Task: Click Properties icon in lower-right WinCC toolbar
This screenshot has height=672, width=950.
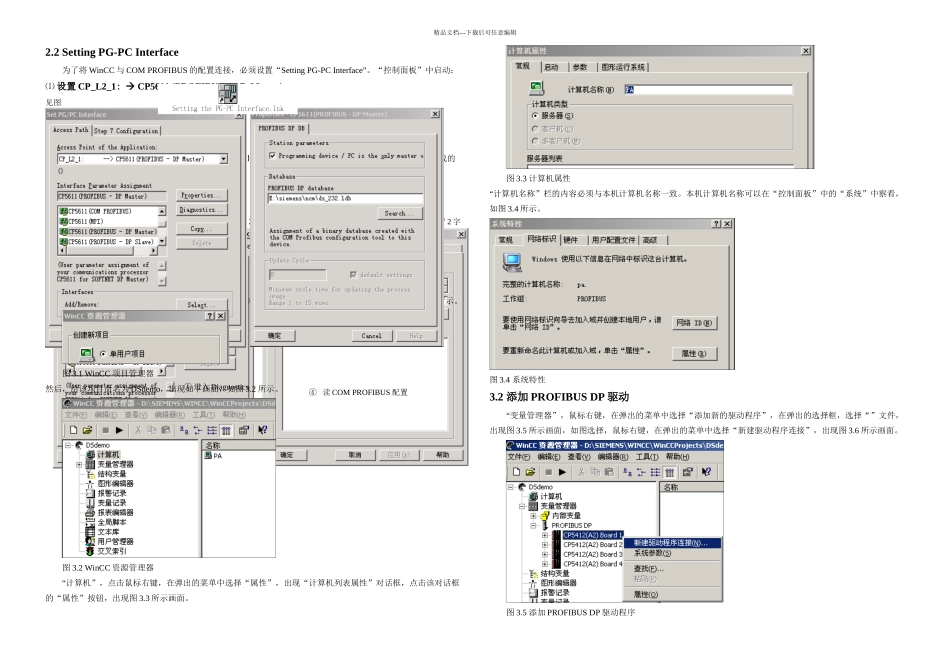Action: 687,472
